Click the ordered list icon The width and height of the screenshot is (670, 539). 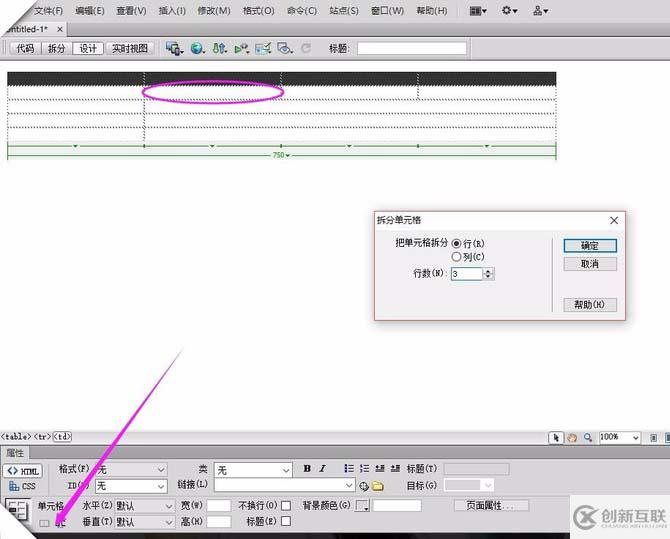coord(364,469)
